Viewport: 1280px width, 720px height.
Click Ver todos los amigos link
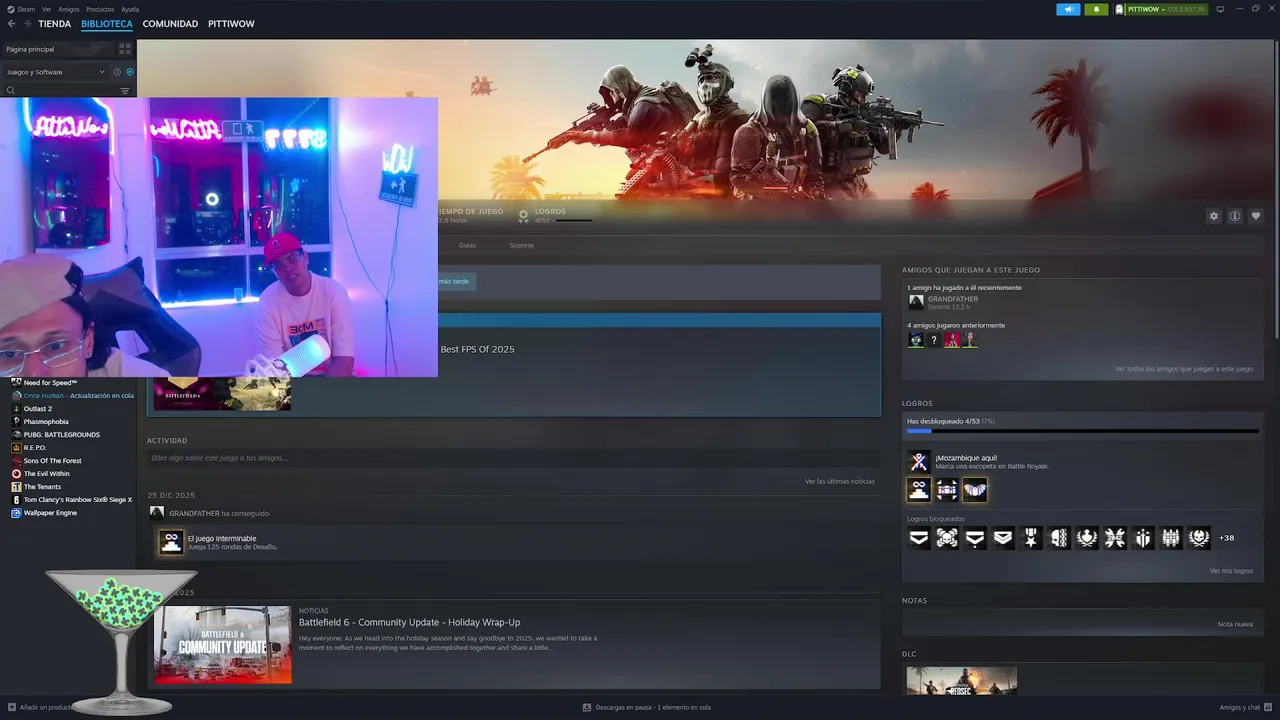tap(1184, 369)
